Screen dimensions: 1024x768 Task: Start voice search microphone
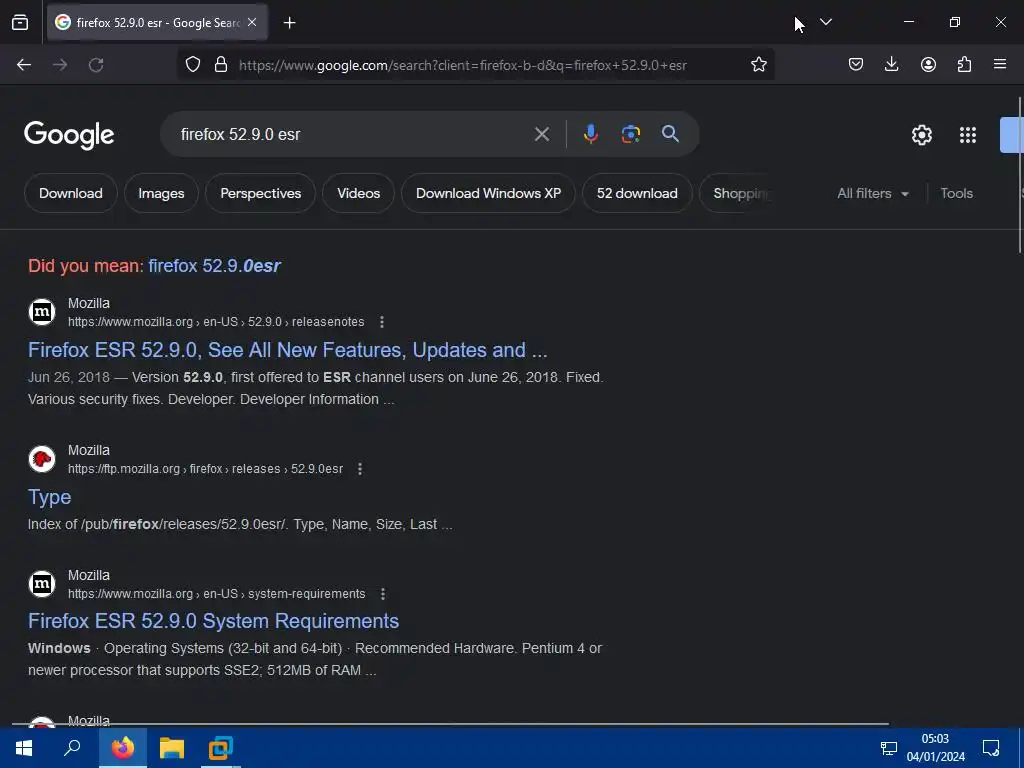point(590,134)
